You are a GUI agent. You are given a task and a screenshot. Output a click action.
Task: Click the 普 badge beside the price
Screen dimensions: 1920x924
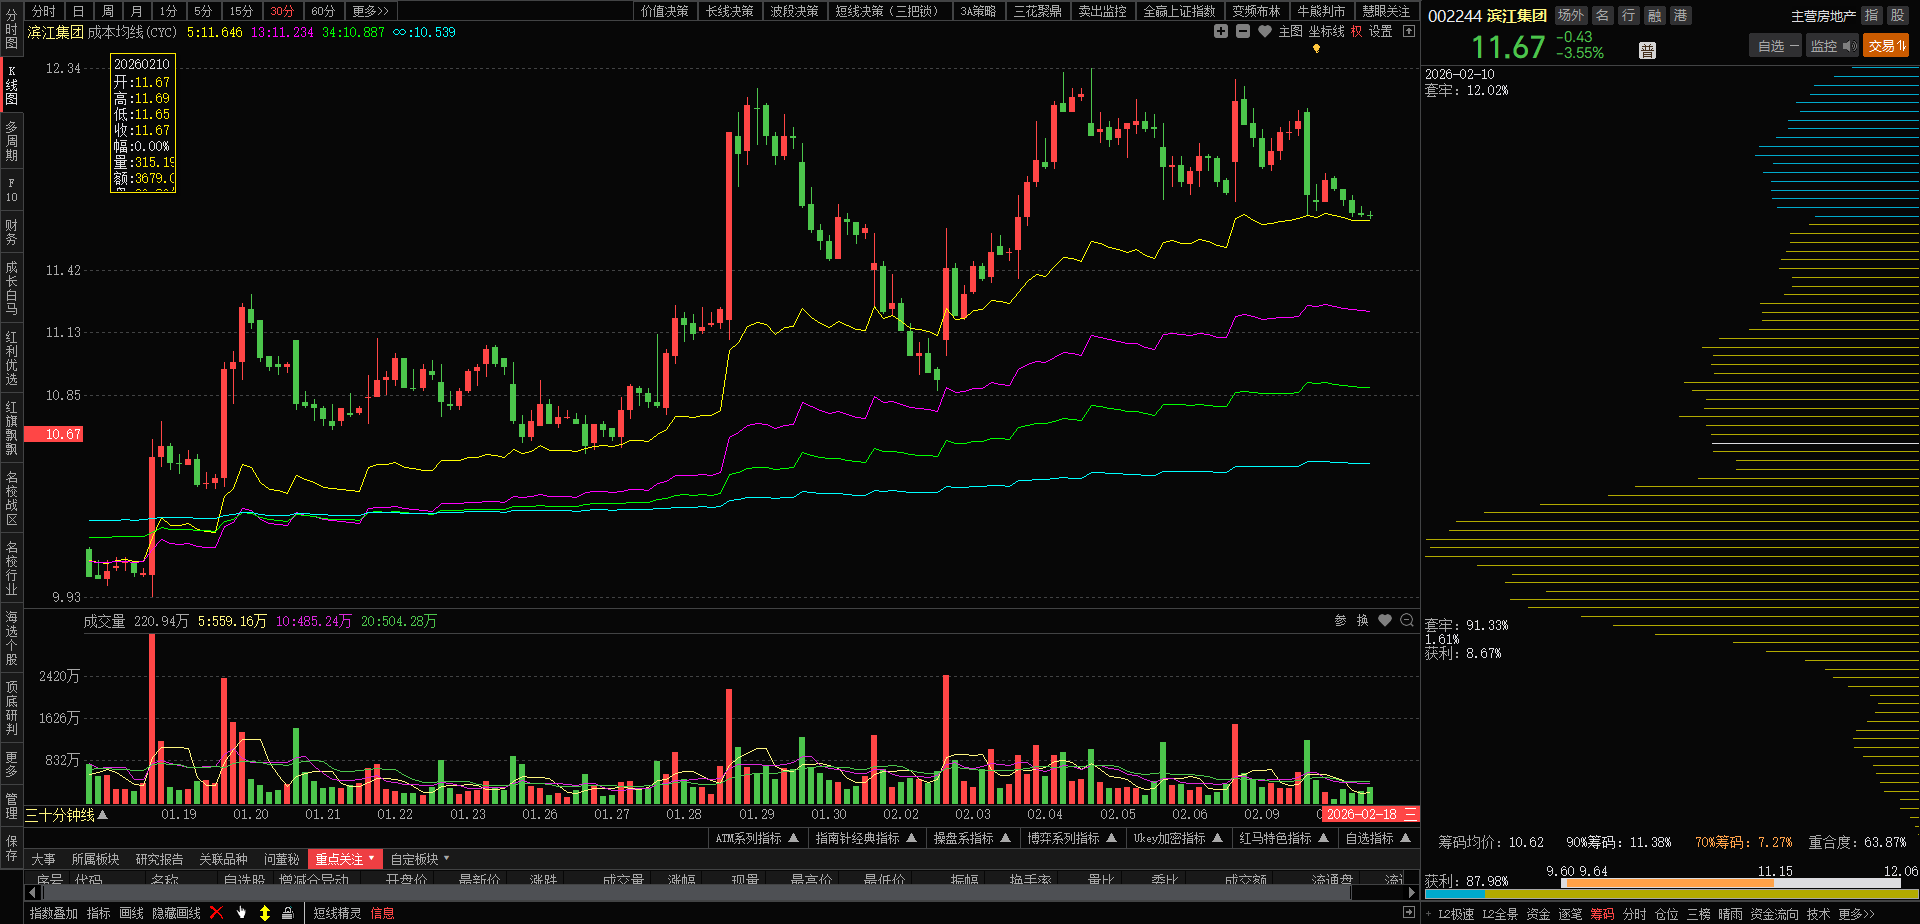pyautogui.click(x=1648, y=50)
